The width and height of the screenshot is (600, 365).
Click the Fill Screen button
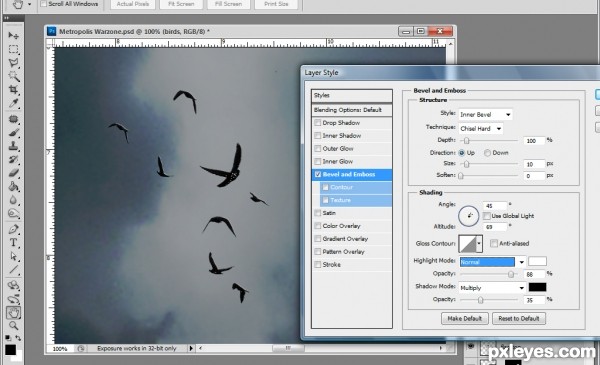click(x=228, y=4)
